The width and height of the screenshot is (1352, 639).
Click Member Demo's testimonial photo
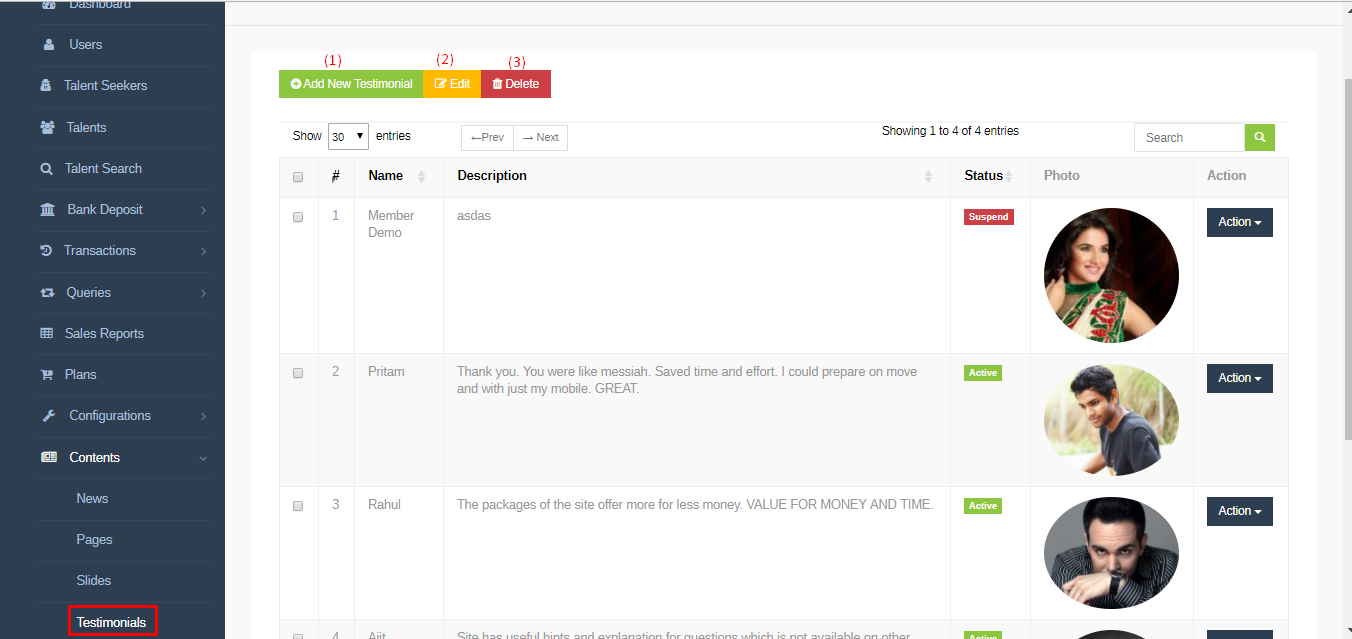[x=1111, y=275]
